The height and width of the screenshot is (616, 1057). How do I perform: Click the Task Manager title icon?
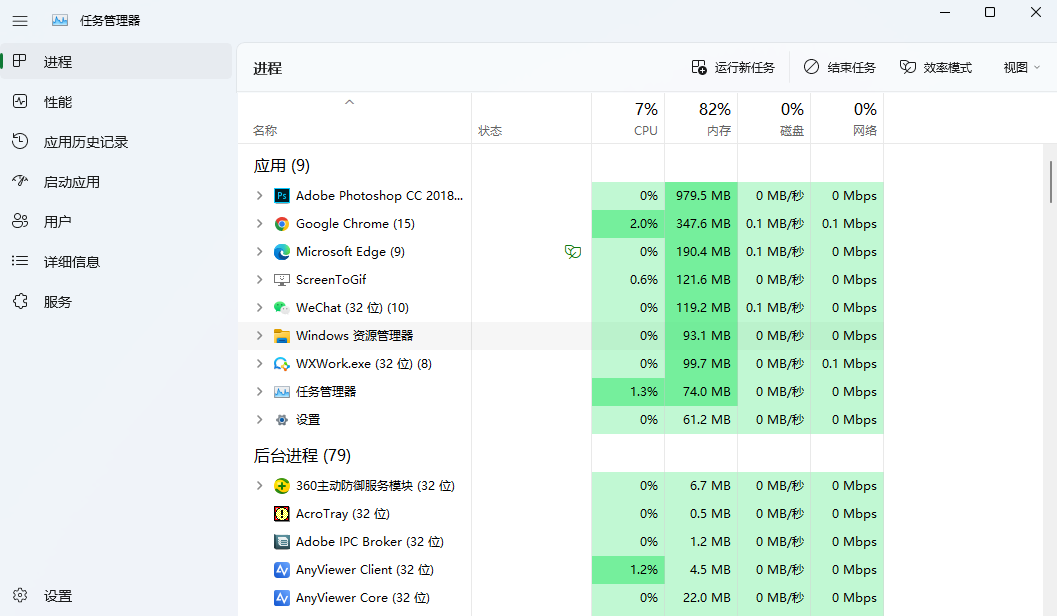pyautogui.click(x=60, y=21)
